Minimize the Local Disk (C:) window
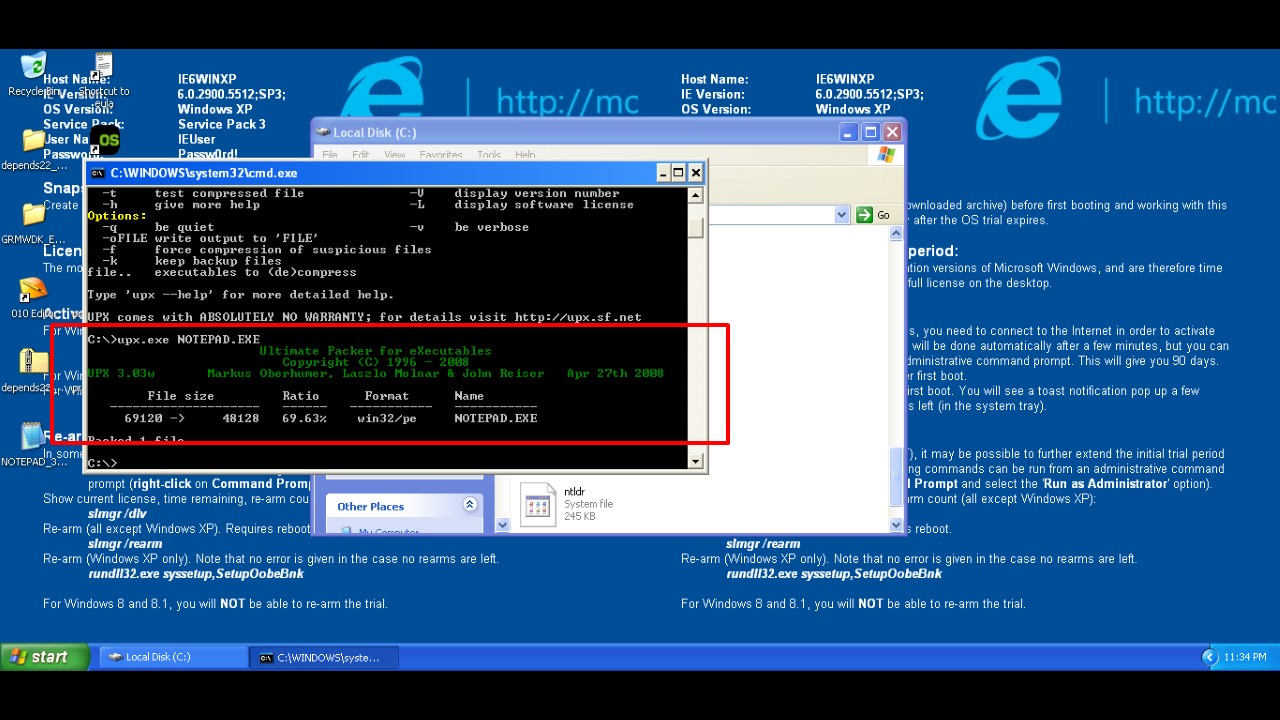The height and width of the screenshot is (720, 1280). click(848, 132)
